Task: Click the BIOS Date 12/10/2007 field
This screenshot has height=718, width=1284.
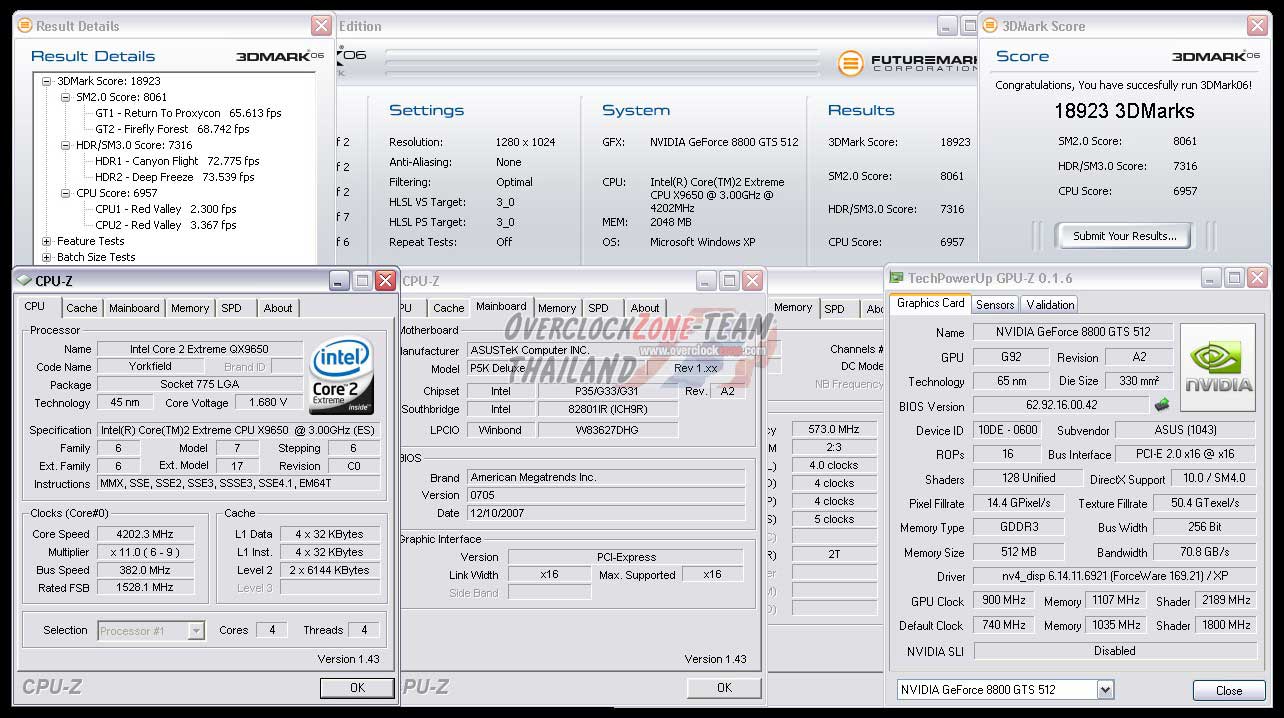Action: [606, 513]
